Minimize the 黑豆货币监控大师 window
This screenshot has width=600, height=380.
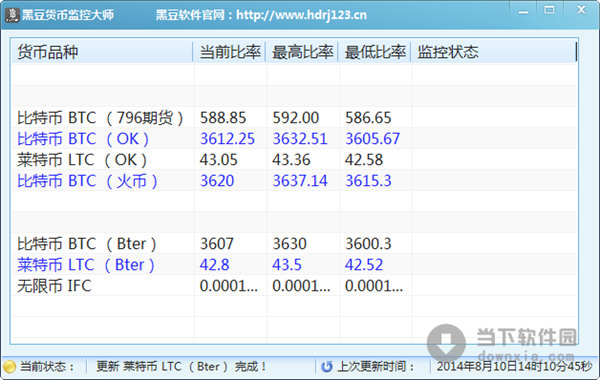[523, 11]
